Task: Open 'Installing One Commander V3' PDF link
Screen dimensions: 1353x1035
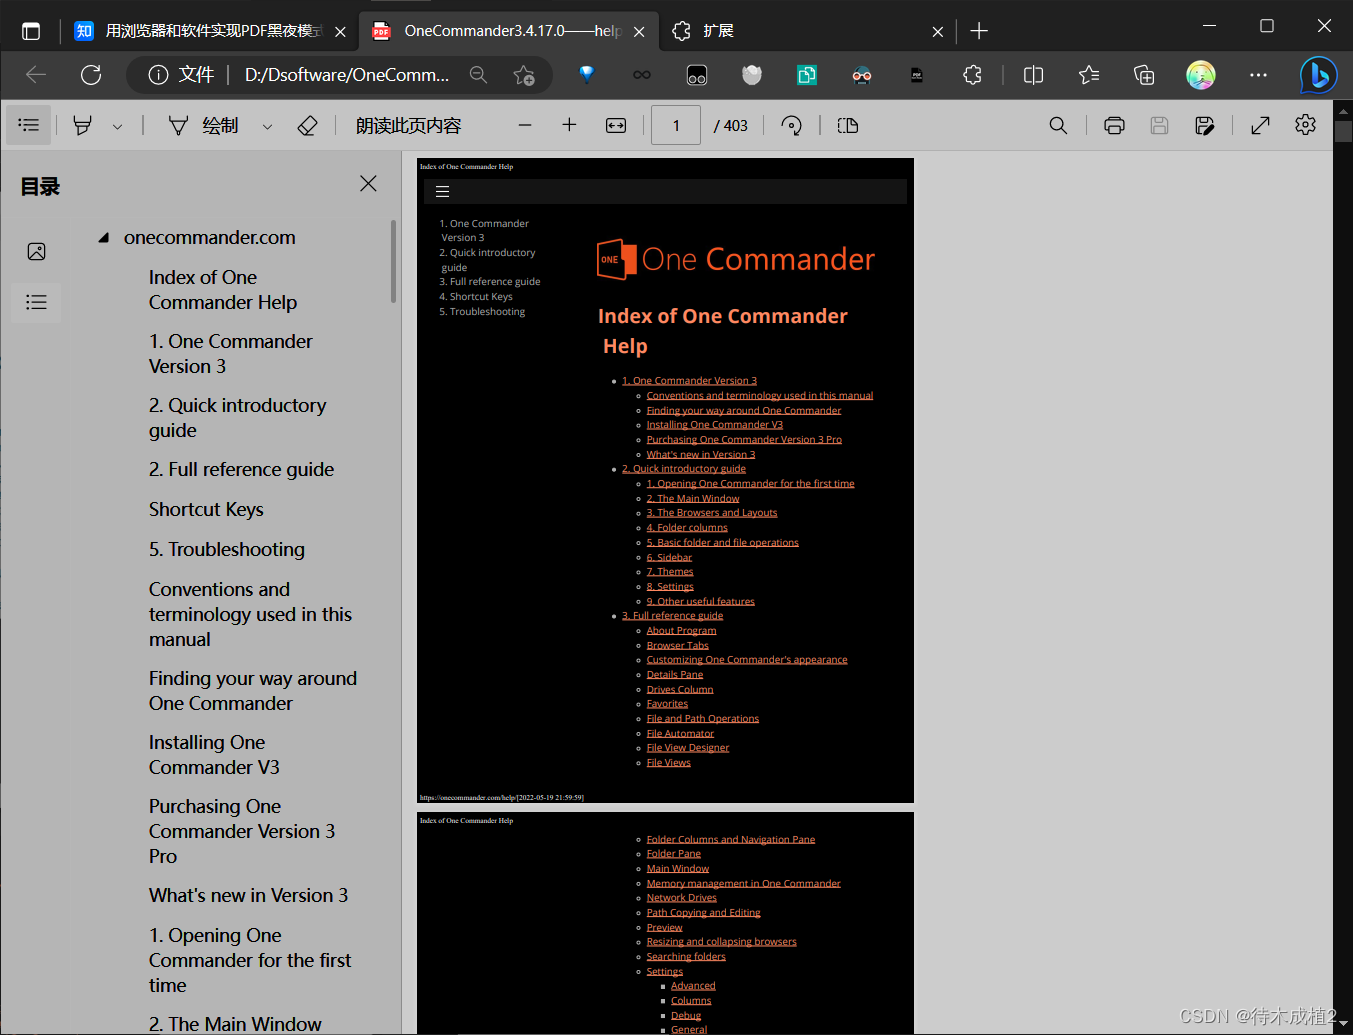Action: (x=715, y=425)
